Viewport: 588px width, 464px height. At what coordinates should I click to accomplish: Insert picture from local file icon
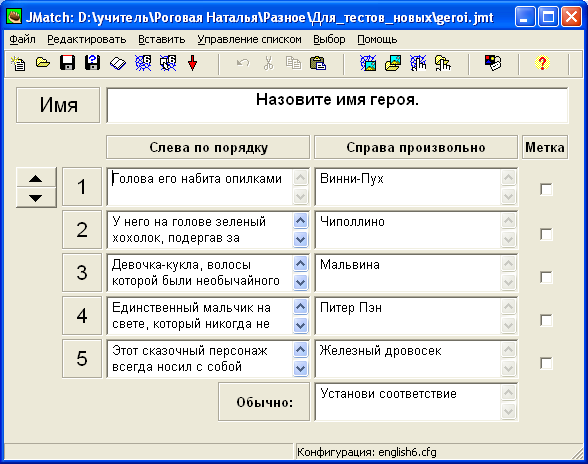click(x=393, y=63)
